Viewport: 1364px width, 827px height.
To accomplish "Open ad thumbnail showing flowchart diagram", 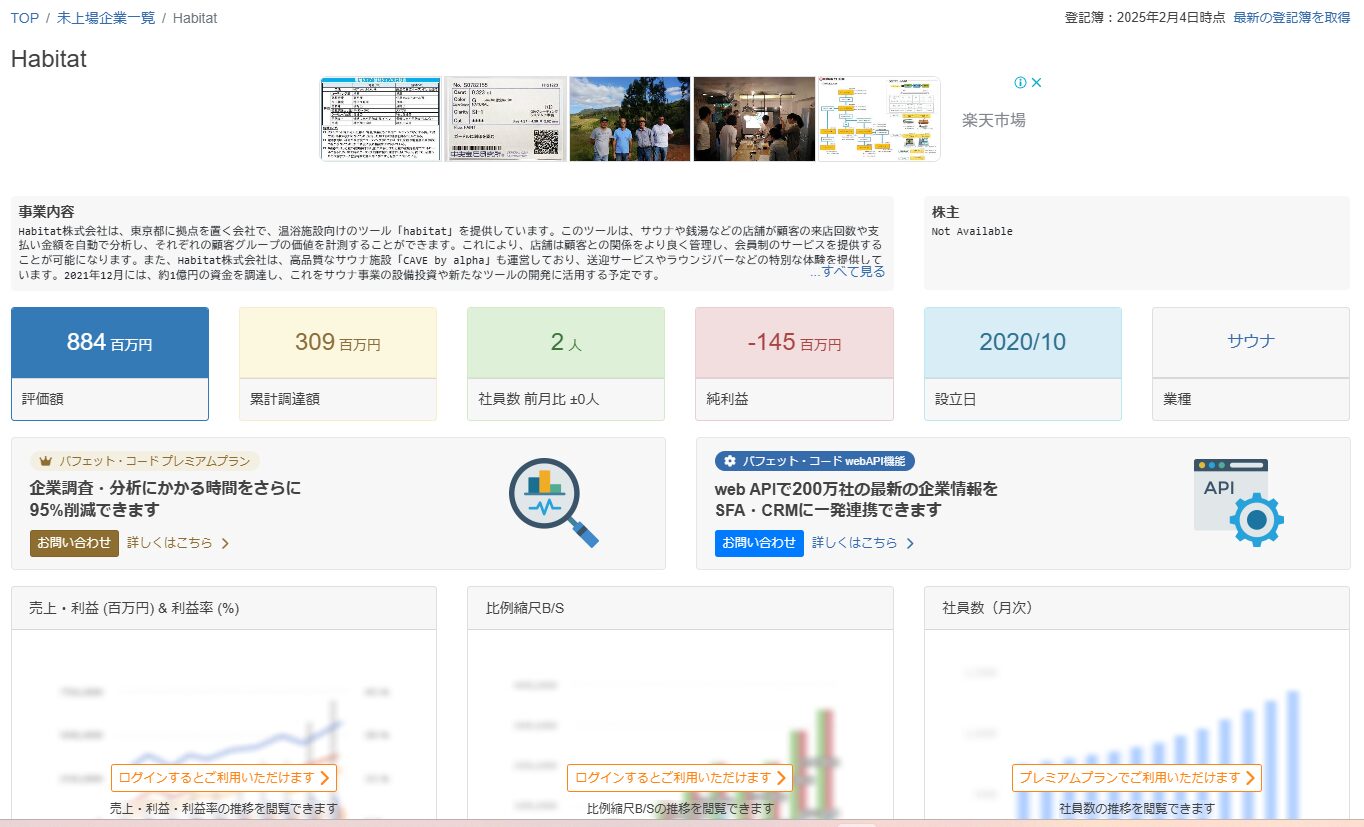I will point(879,119).
